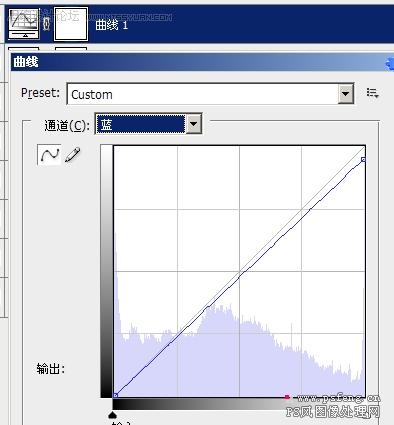Click the horizontal input gradient bar

point(239,404)
